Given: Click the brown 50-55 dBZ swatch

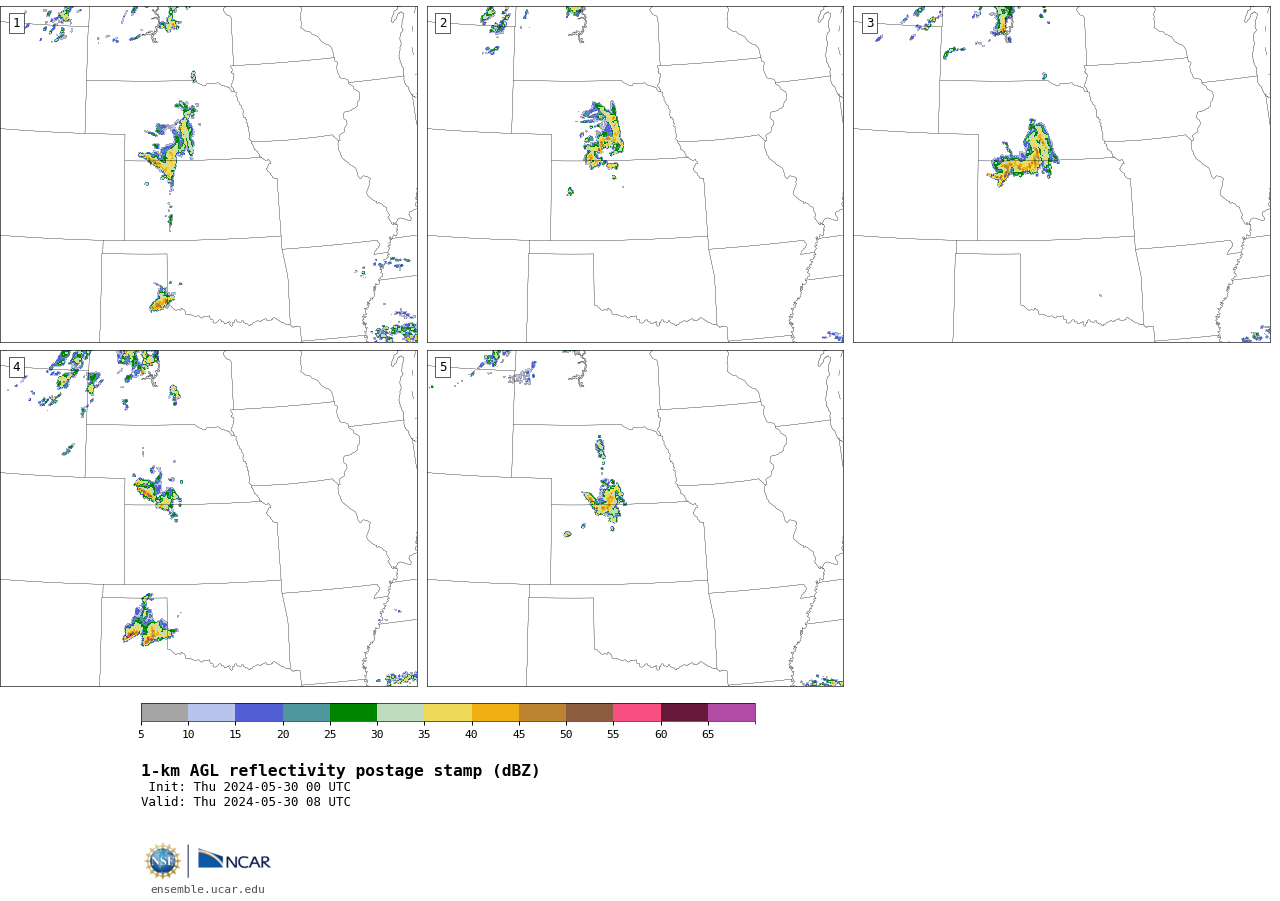Looking at the screenshot, I should tap(590, 713).
